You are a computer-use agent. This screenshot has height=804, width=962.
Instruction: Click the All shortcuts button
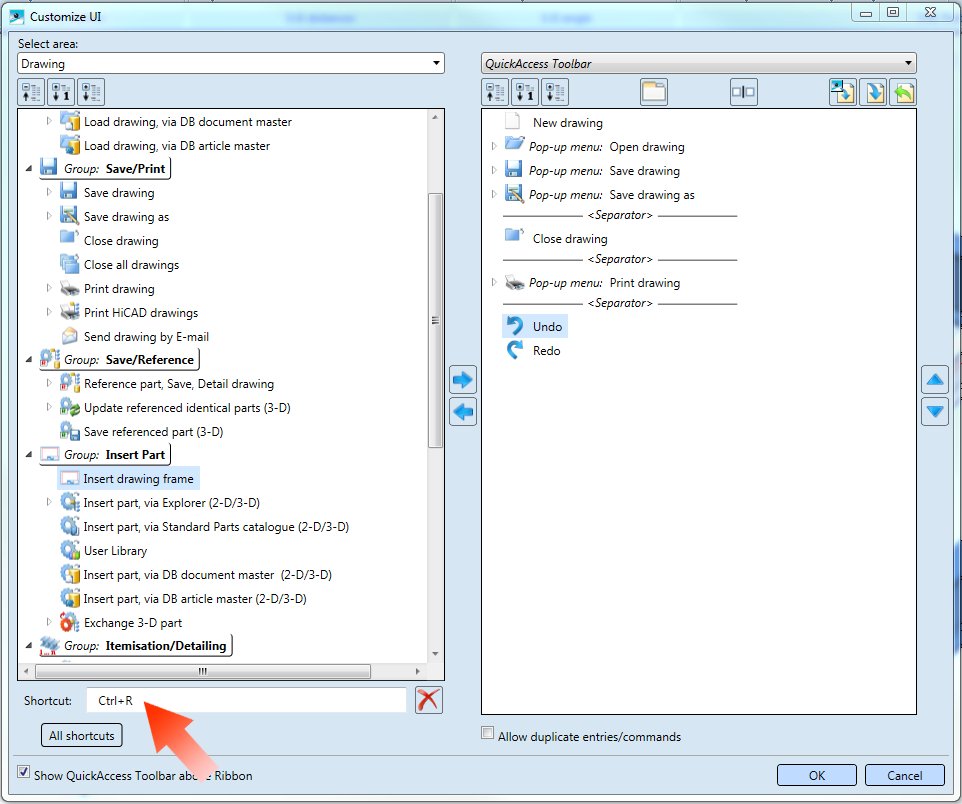82,735
